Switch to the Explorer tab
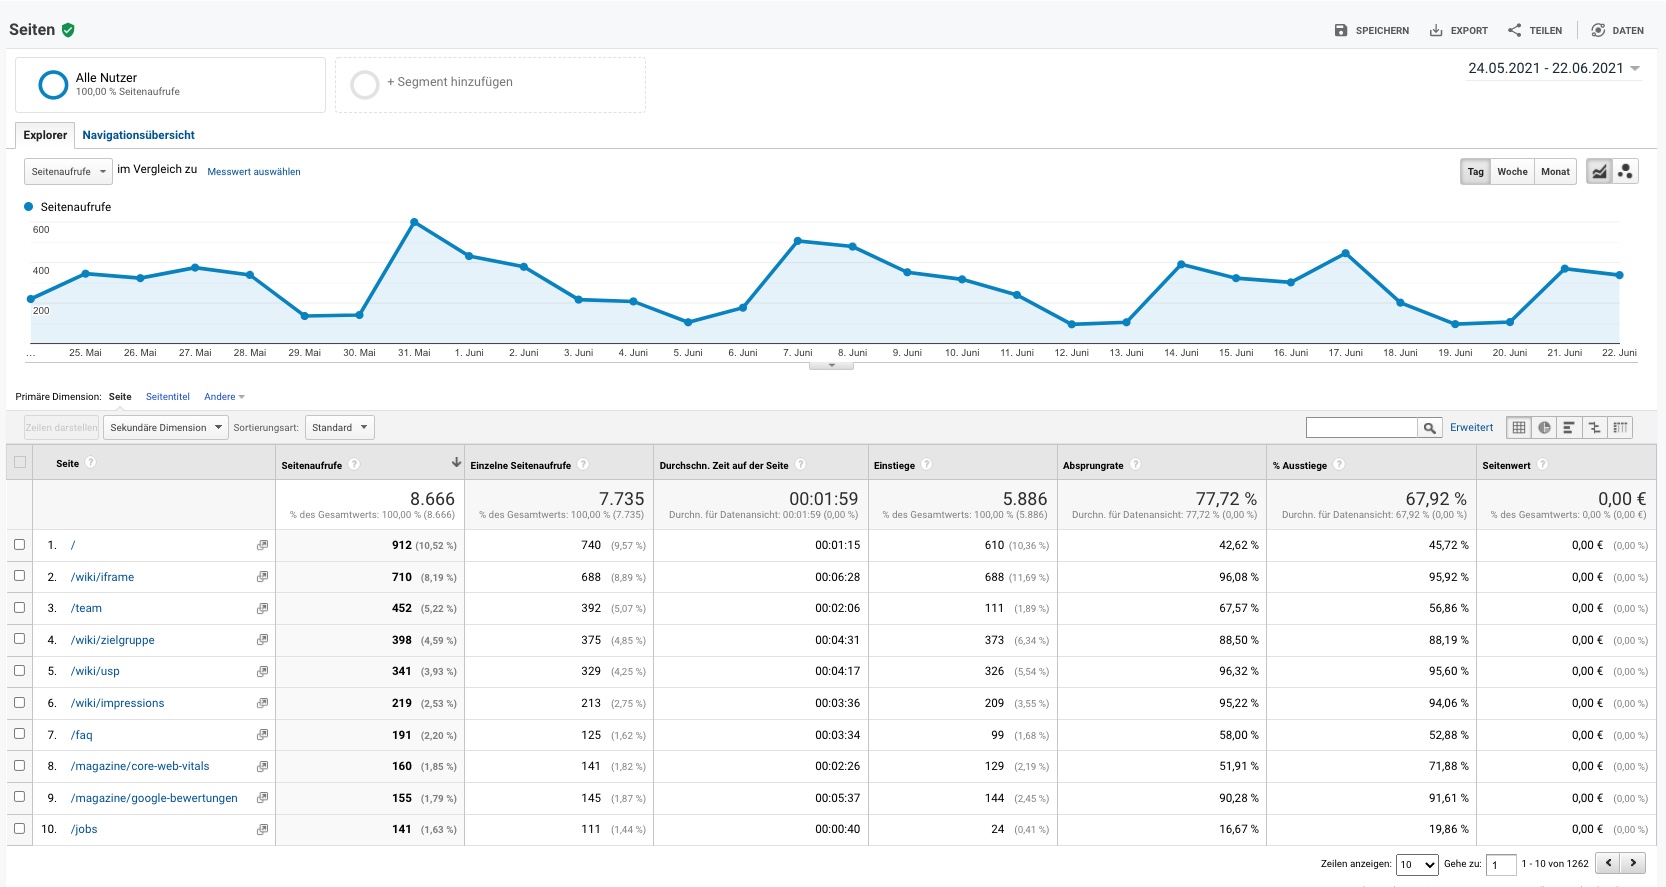Image resolution: width=1666 pixels, height=887 pixels. (45, 135)
